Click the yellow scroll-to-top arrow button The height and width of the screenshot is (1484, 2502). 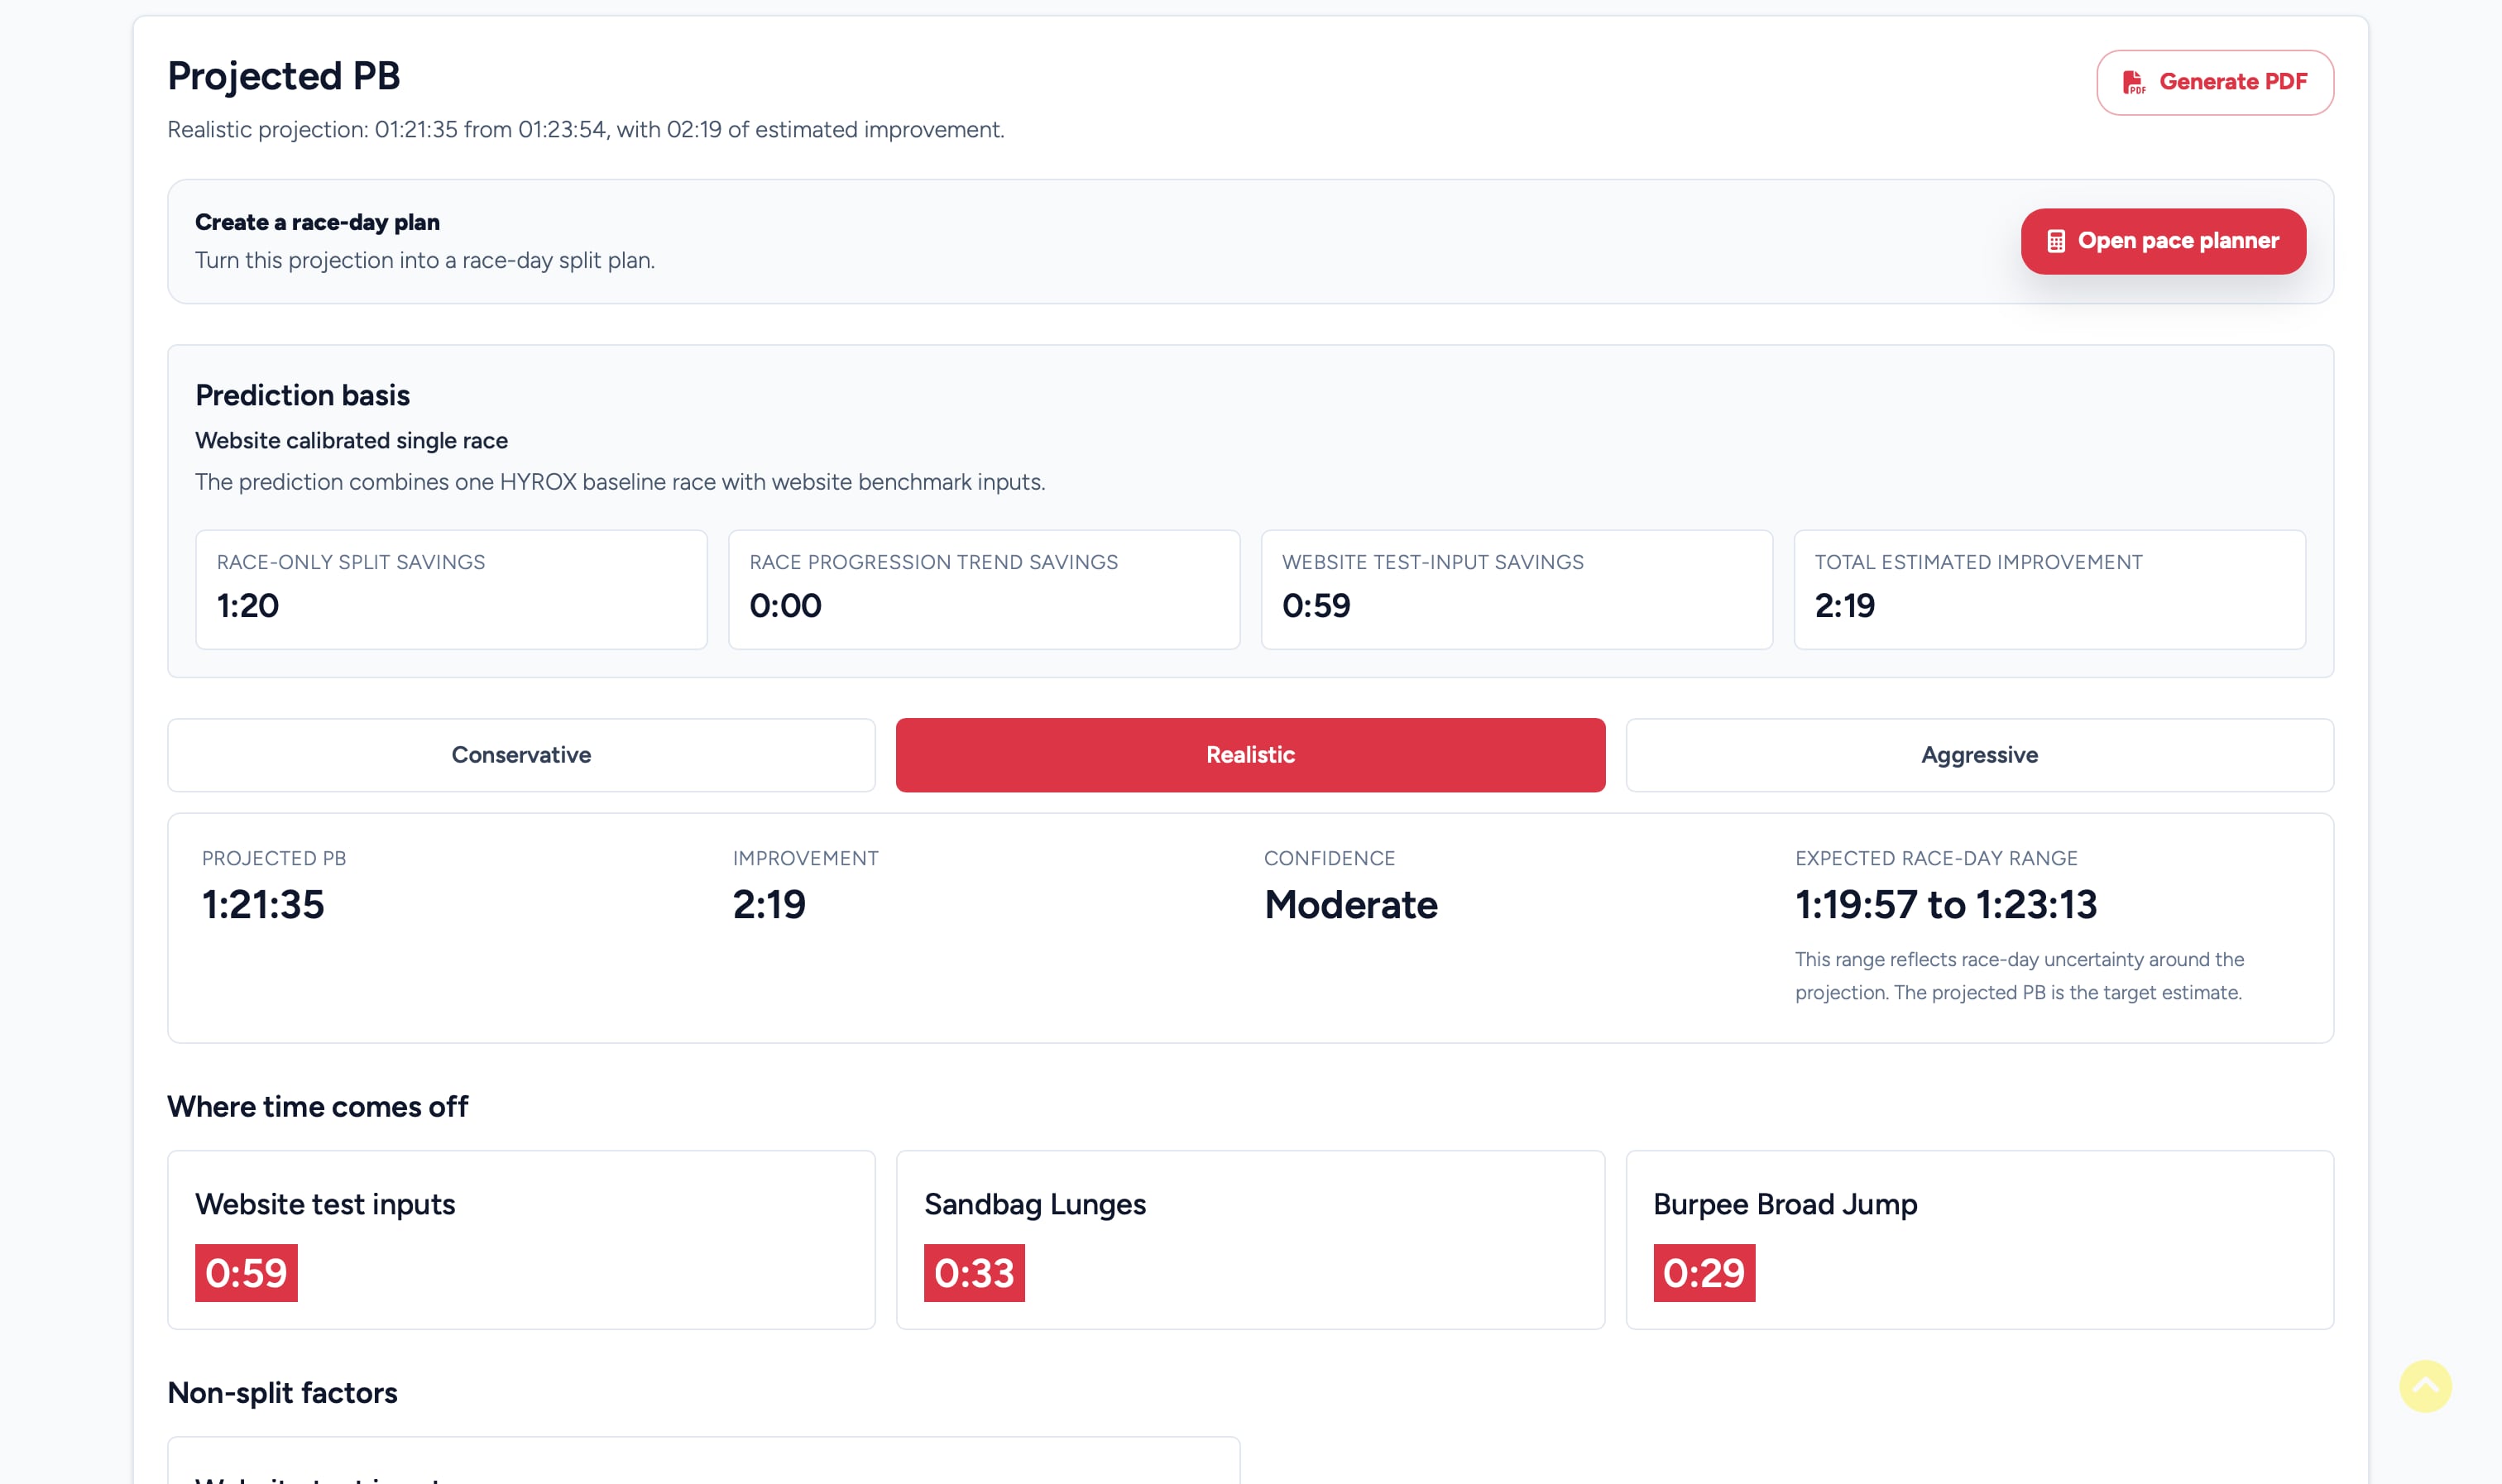pyautogui.click(x=2425, y=1386)
